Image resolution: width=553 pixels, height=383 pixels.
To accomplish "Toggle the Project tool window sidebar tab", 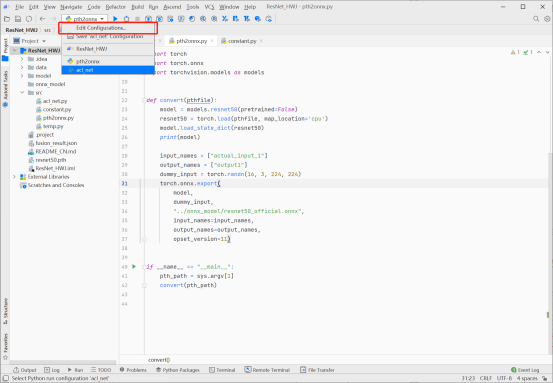I will (x=5, y=49).
